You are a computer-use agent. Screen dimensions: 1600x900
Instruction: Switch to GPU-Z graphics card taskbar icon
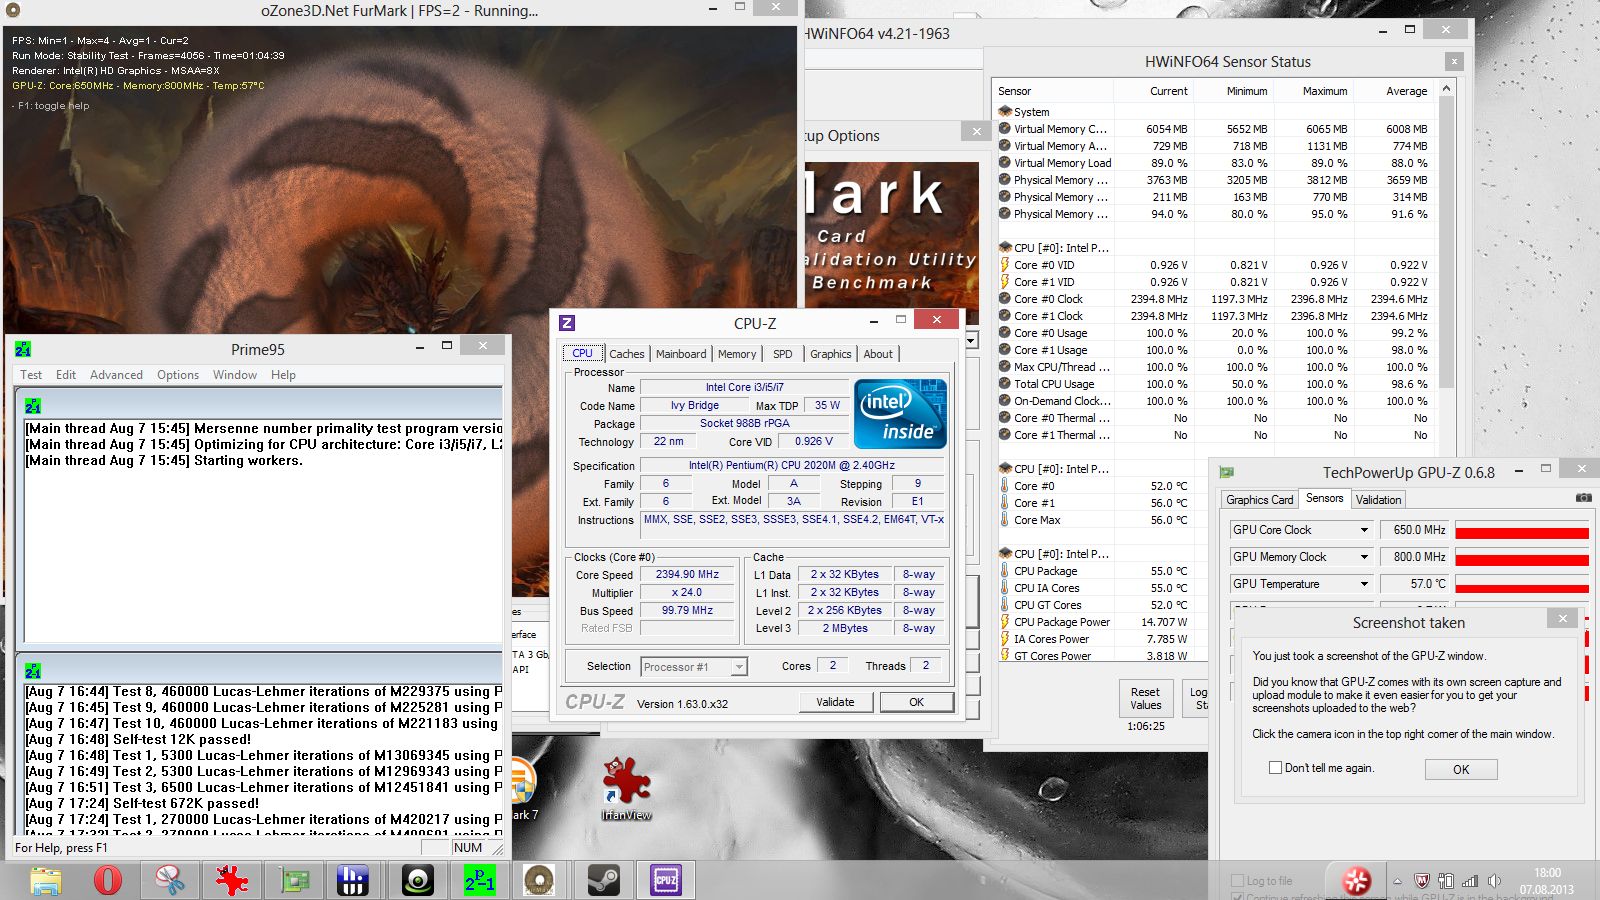click(x=294, y=880)
